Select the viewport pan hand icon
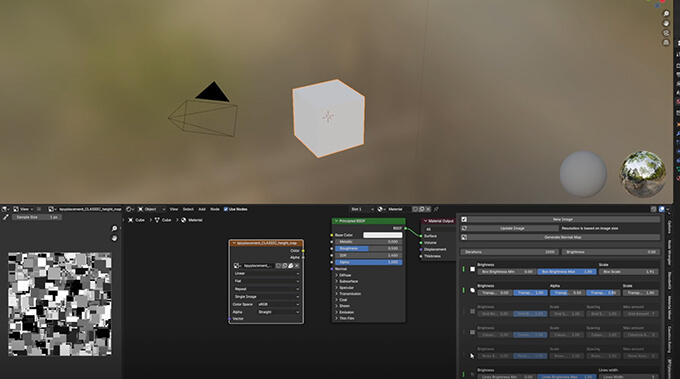 point(666,23)
